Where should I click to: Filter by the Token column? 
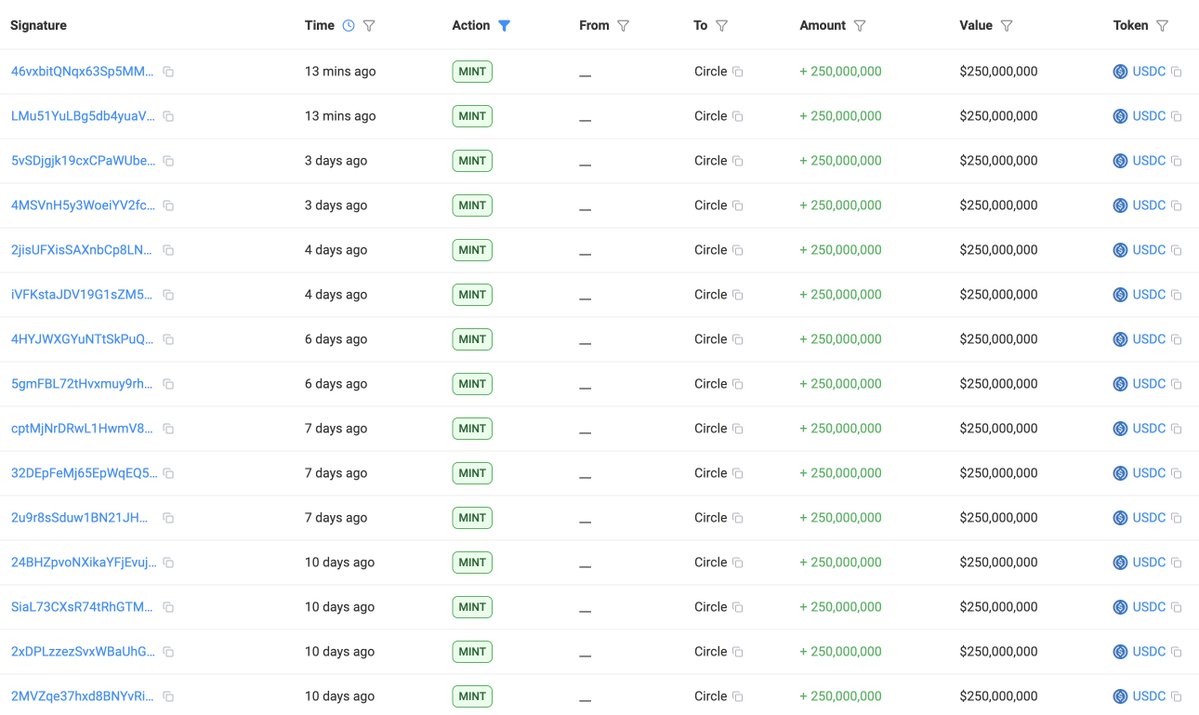[x=1162, y=26]
